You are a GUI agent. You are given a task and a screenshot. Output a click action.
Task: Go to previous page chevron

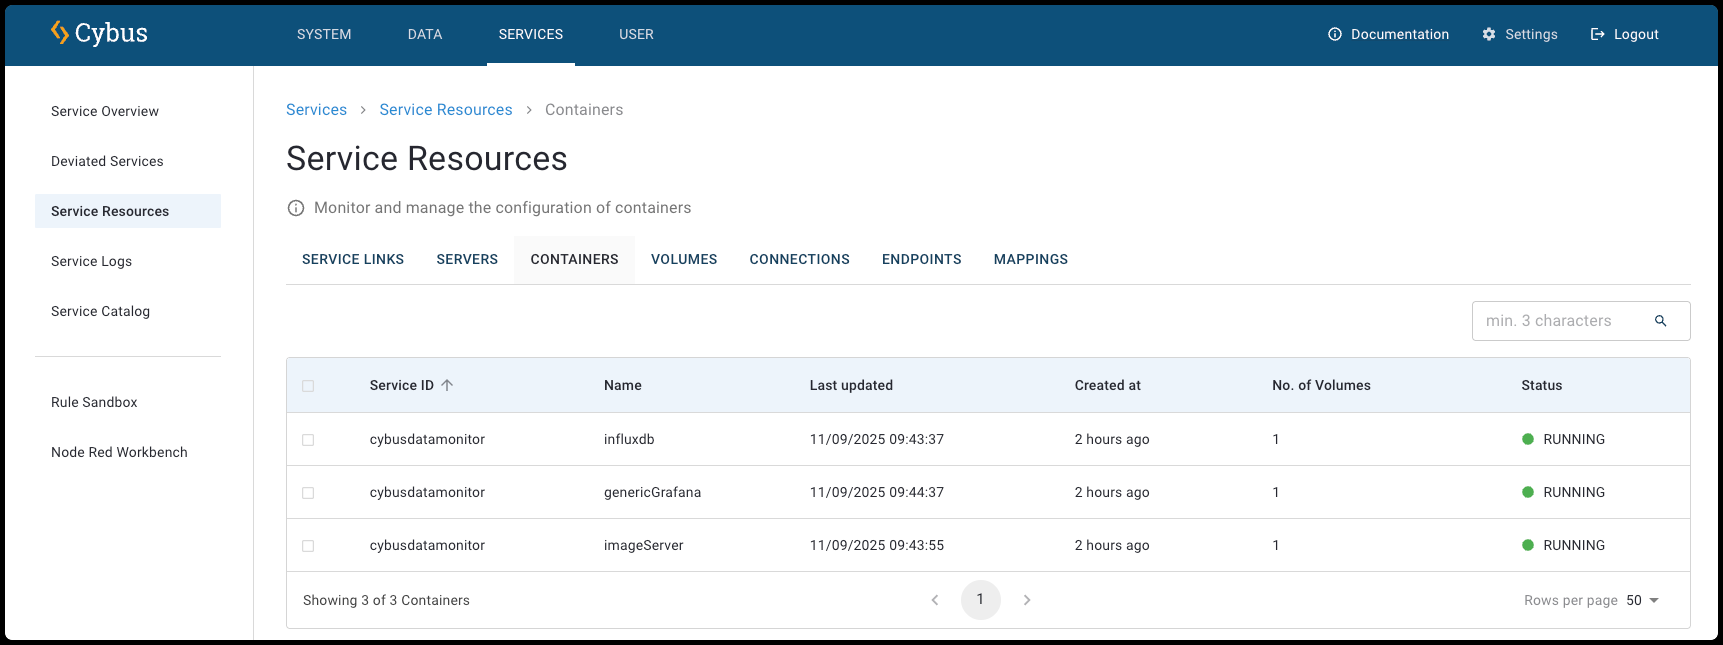(935, 600)
